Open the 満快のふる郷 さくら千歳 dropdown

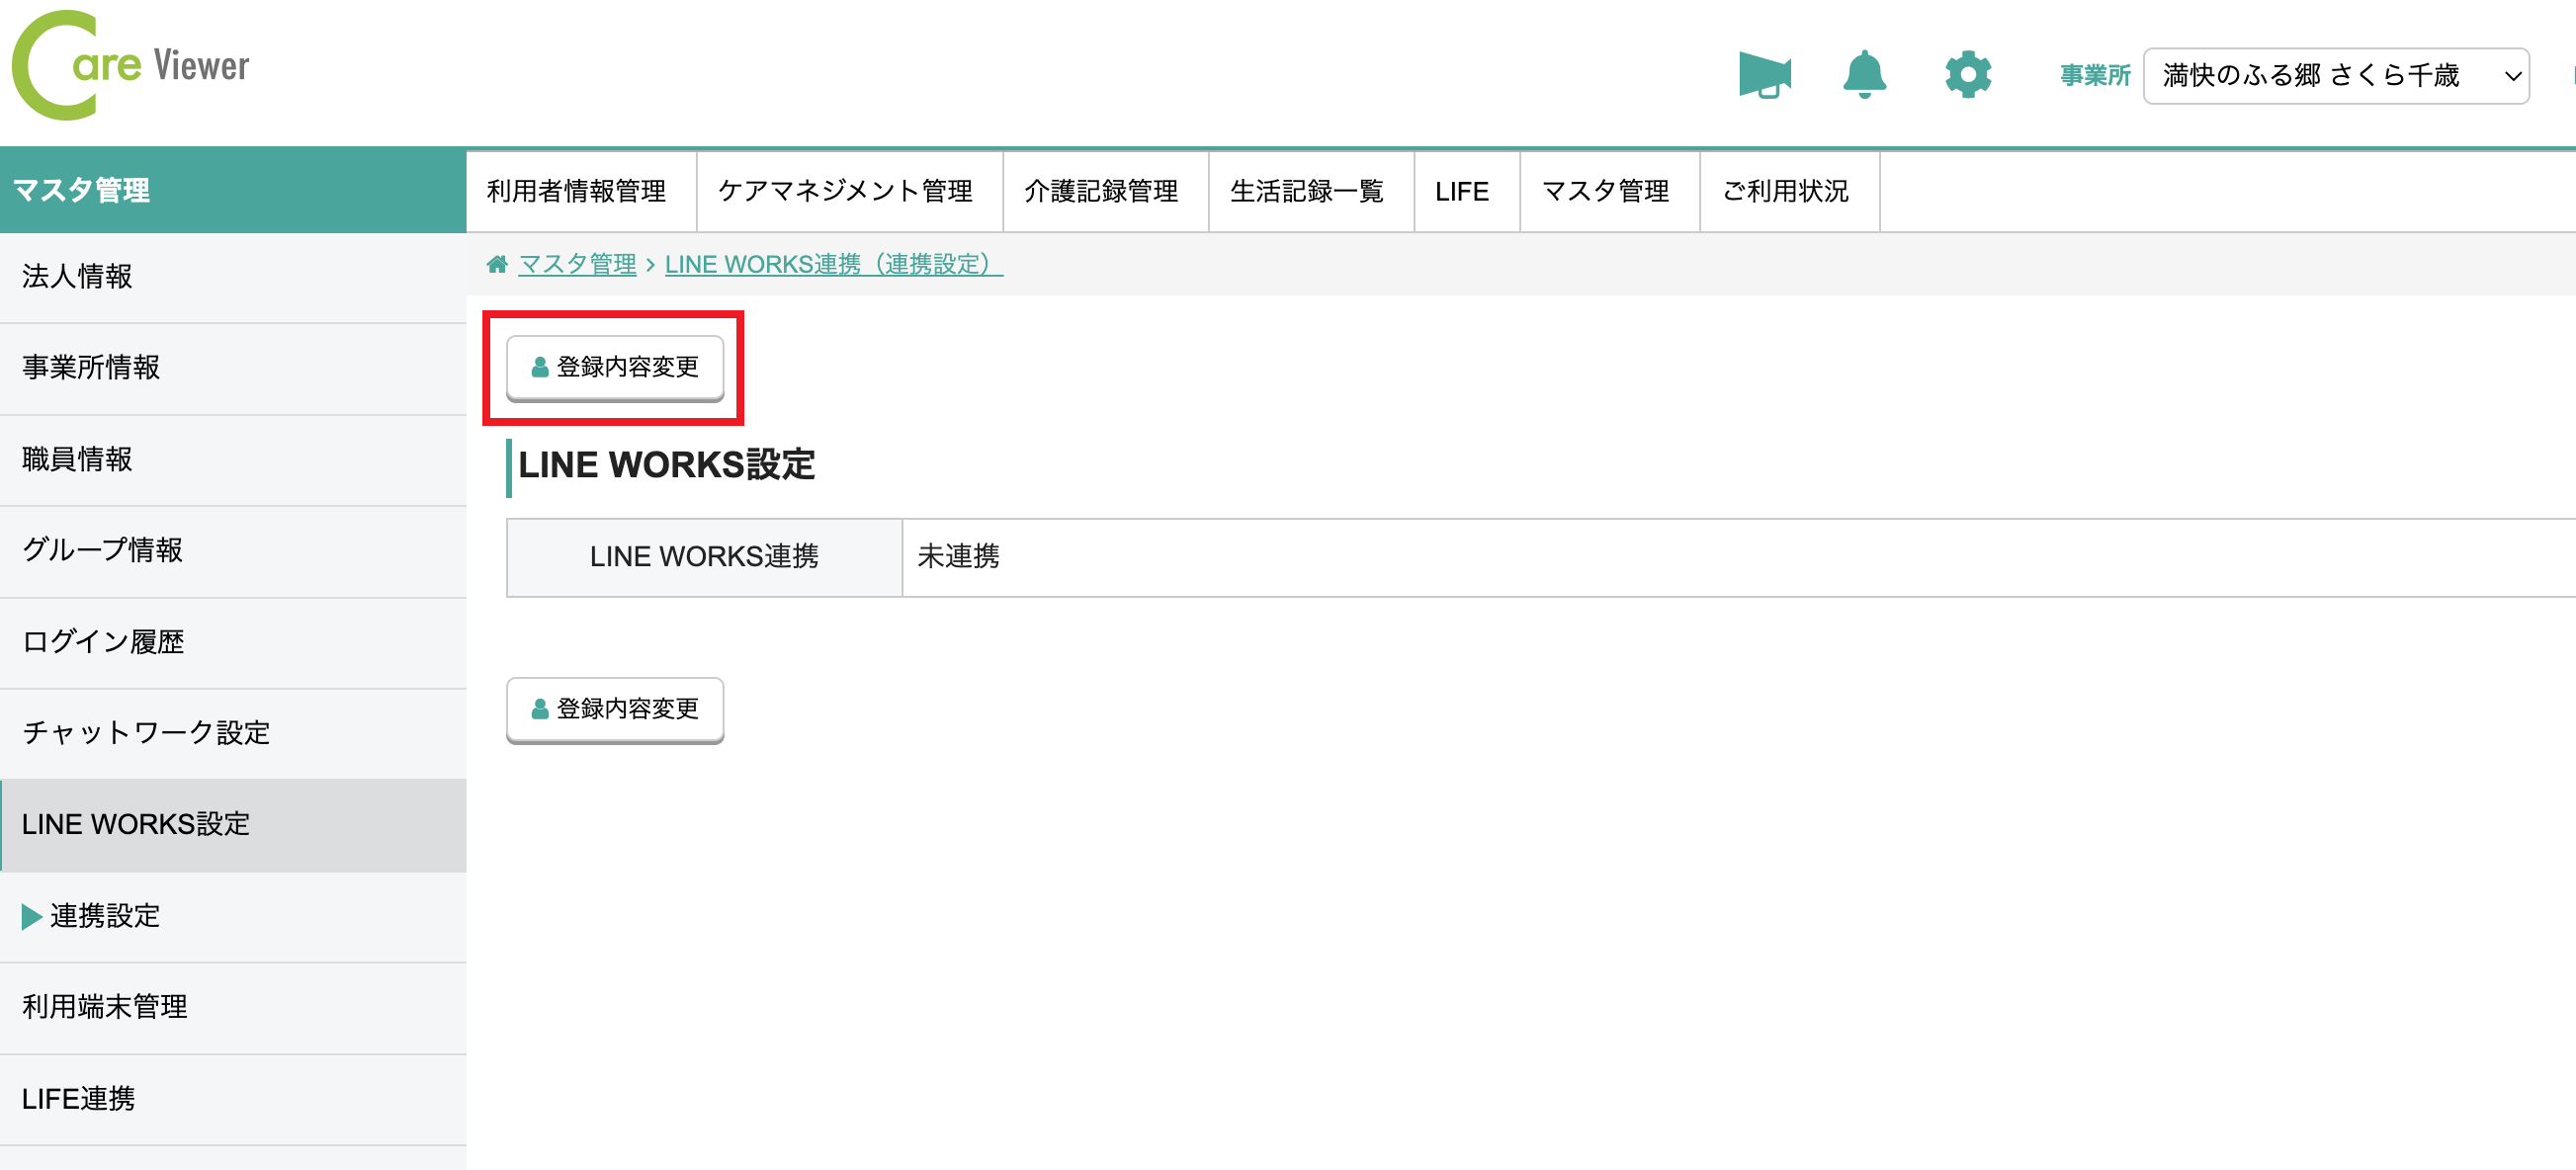(x=2335, y=75)
